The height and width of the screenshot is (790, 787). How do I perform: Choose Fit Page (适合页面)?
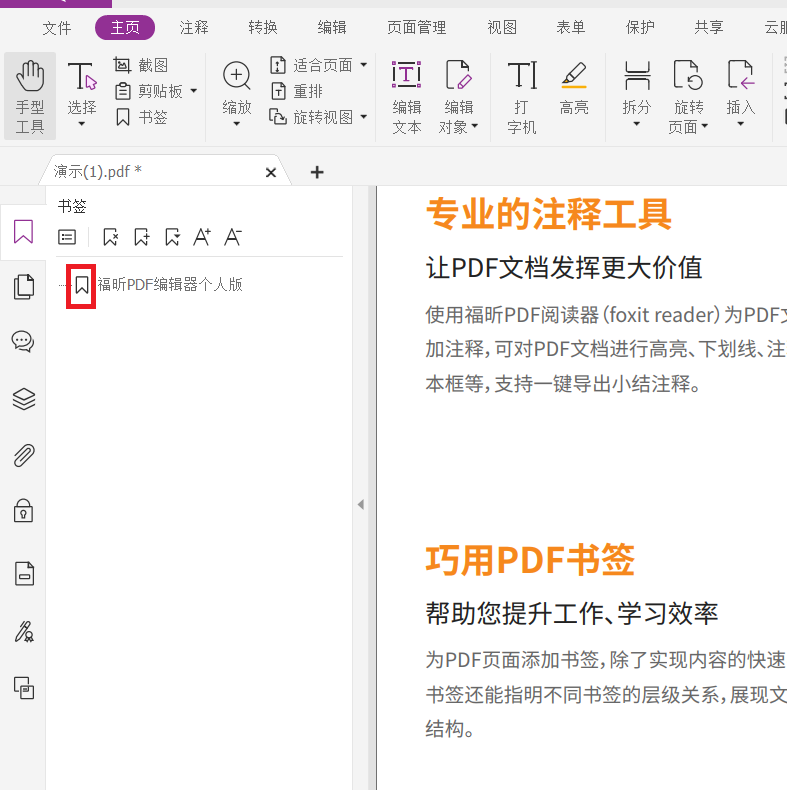[312, 65]
